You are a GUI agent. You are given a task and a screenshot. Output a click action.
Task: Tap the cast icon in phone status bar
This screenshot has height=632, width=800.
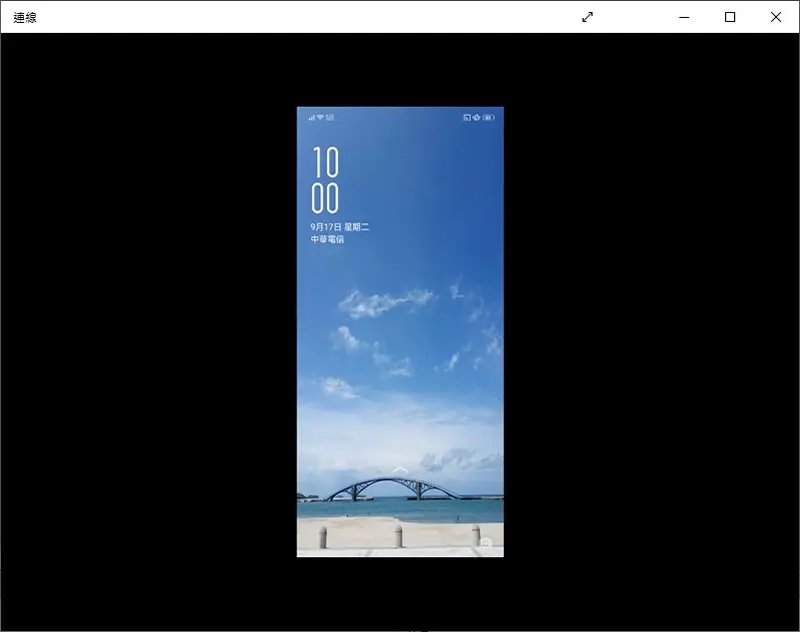click(x=466, y=117)
